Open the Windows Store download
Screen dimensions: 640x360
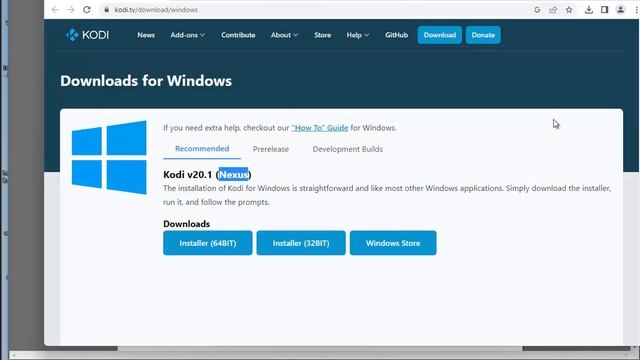[393, 243]
